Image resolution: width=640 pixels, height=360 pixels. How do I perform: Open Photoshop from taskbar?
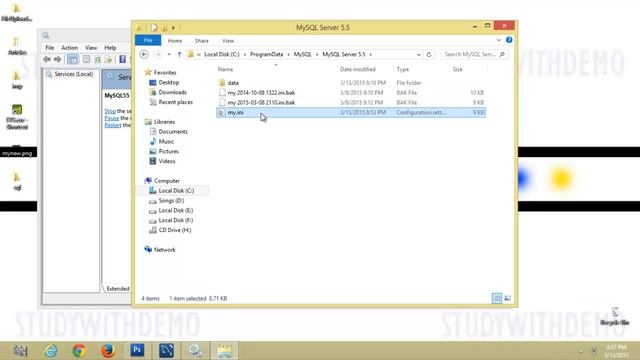coord(137,351)
